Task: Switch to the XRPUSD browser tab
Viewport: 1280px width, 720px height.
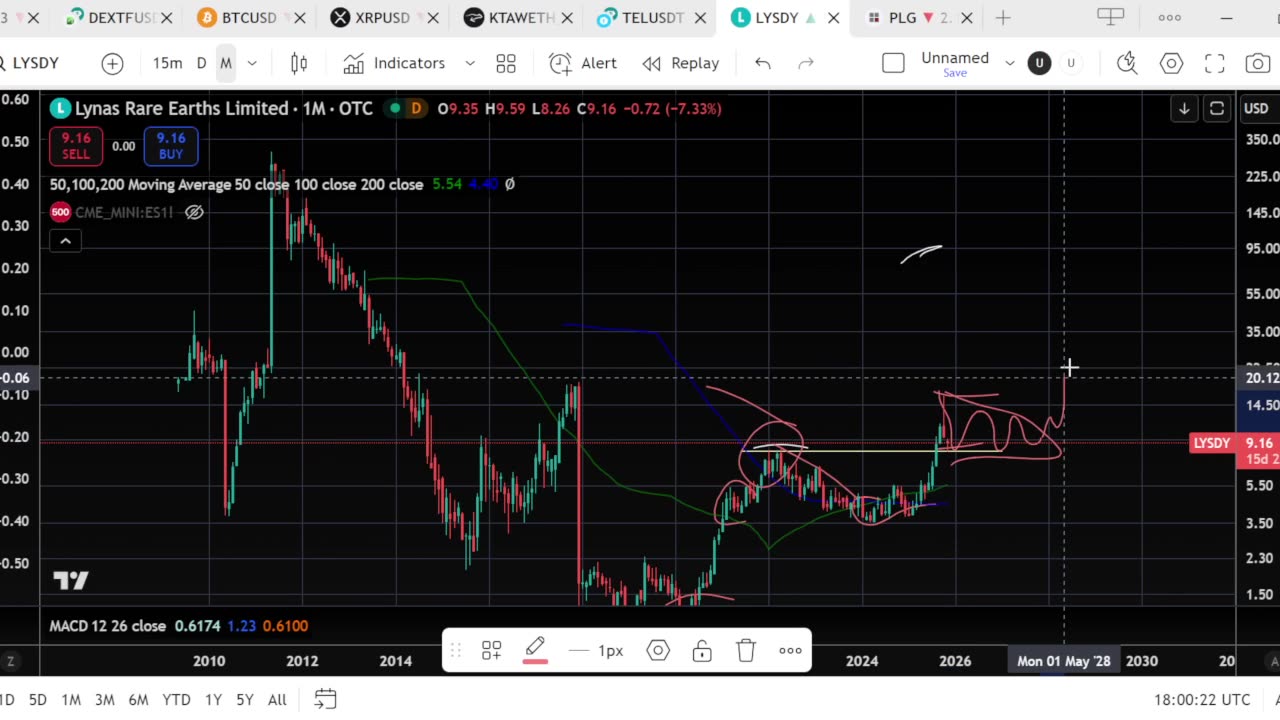Action: 382,18
